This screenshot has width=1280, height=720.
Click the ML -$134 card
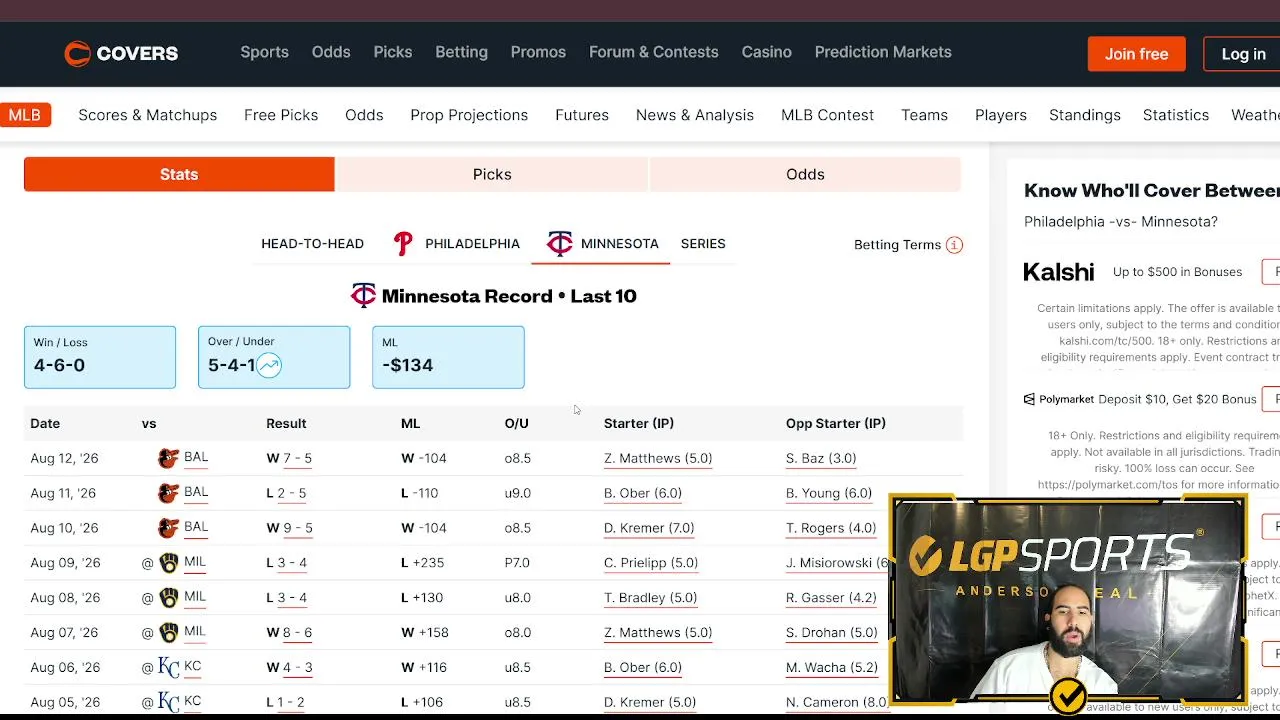click(x=448, y=357)
